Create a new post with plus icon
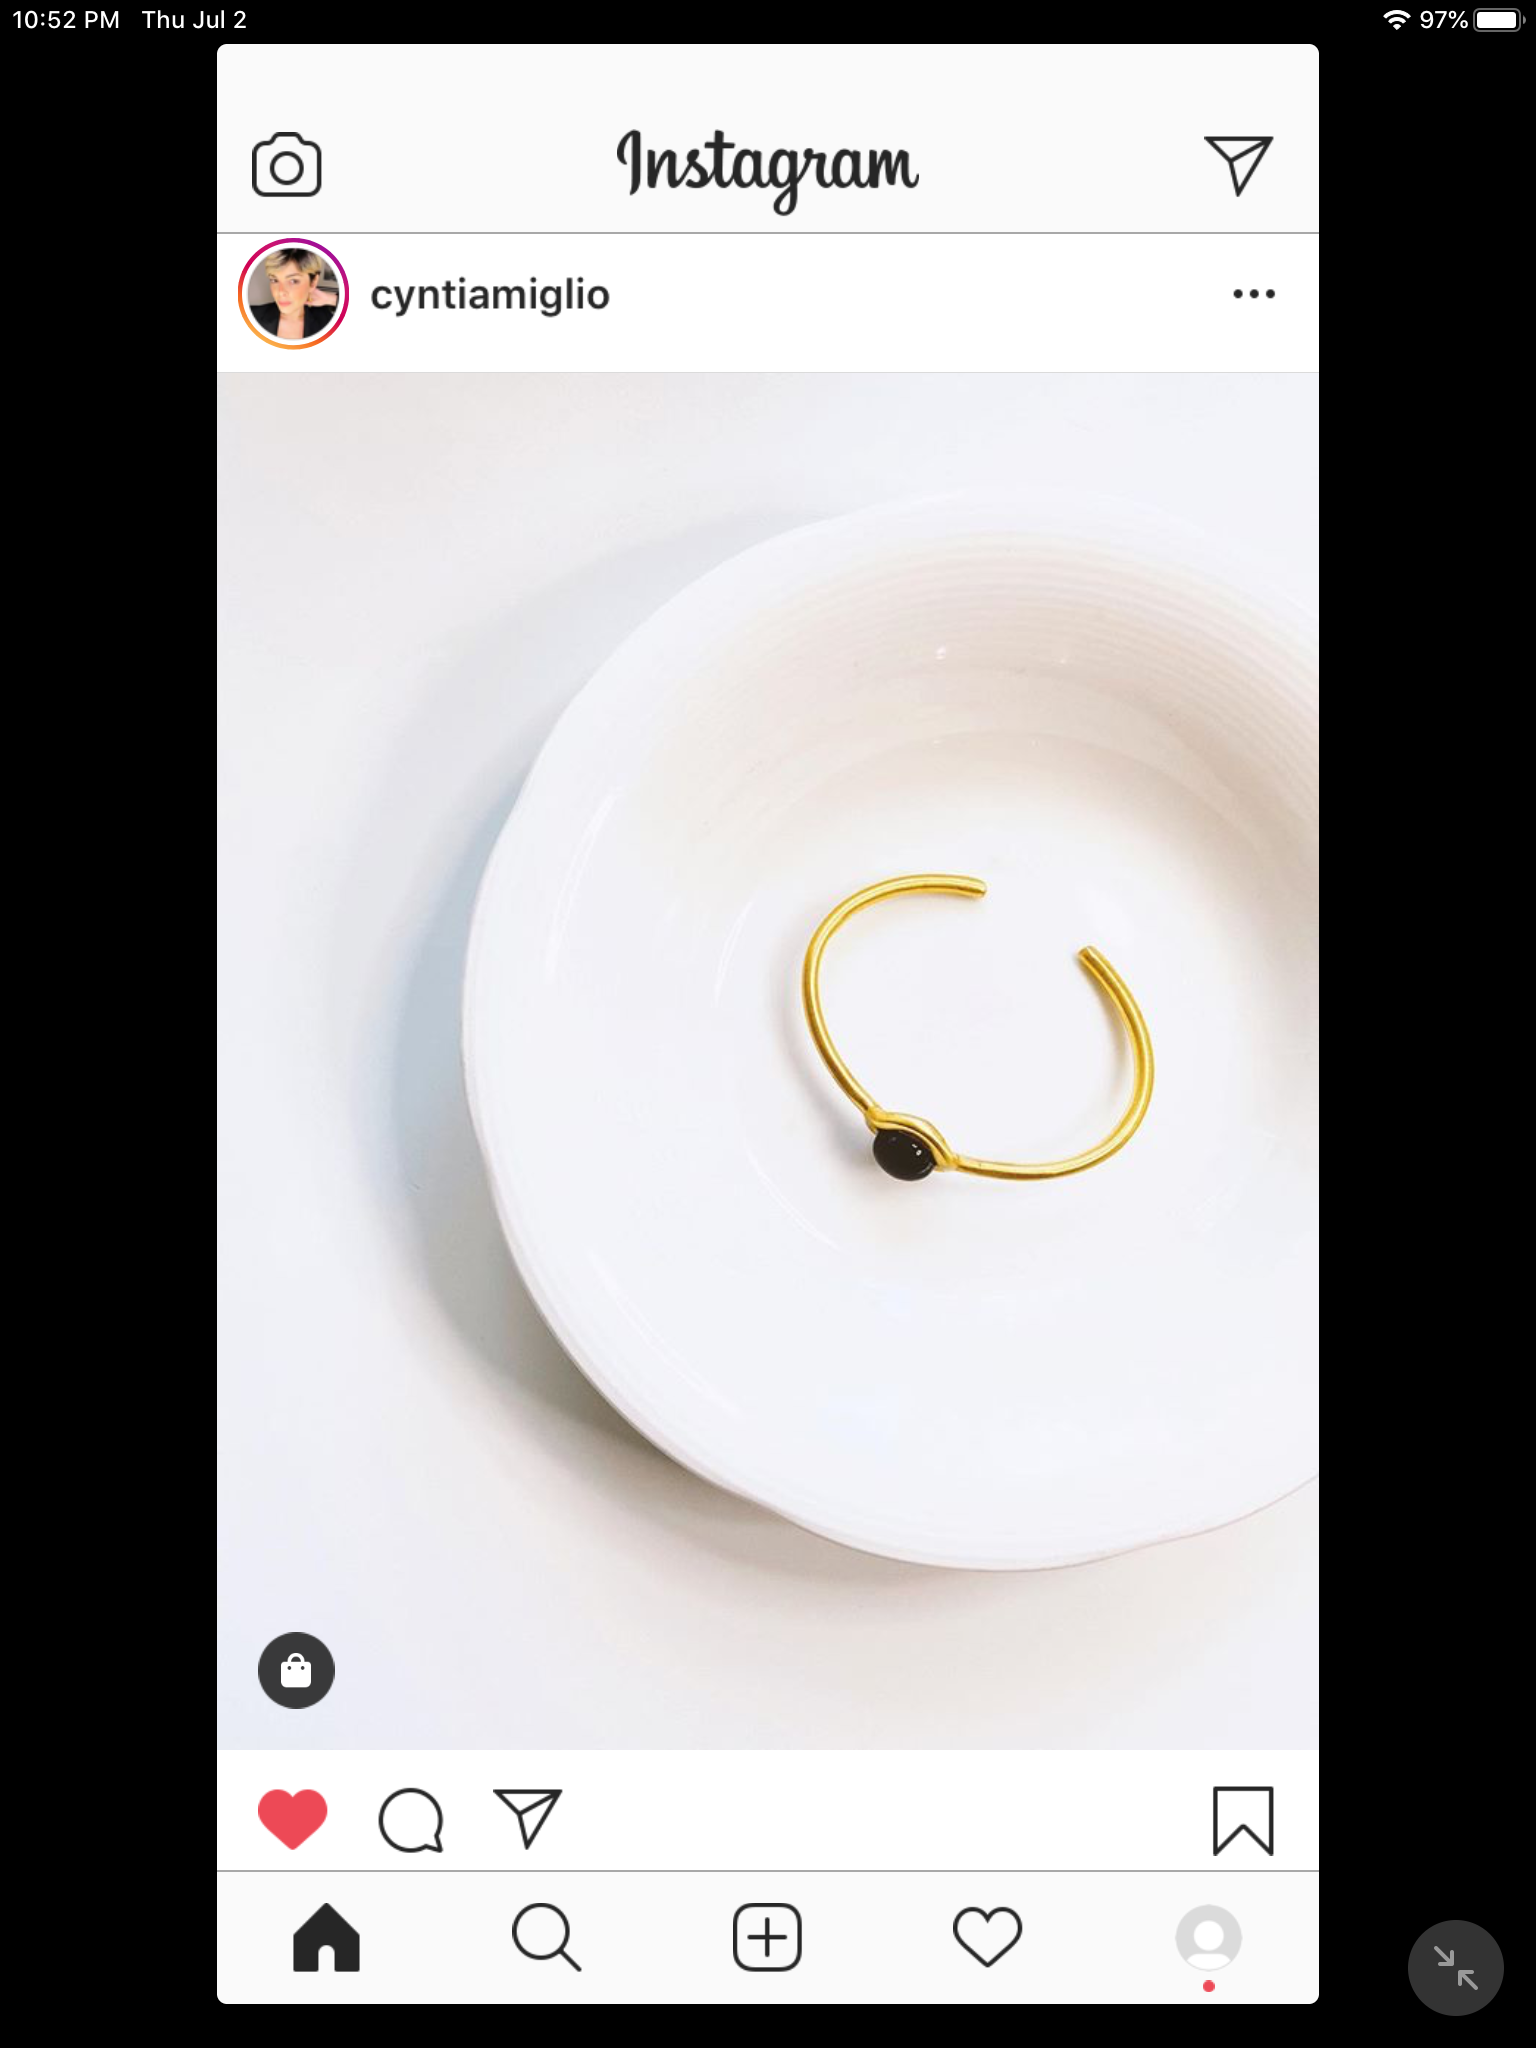 [x=767, y=1938]
